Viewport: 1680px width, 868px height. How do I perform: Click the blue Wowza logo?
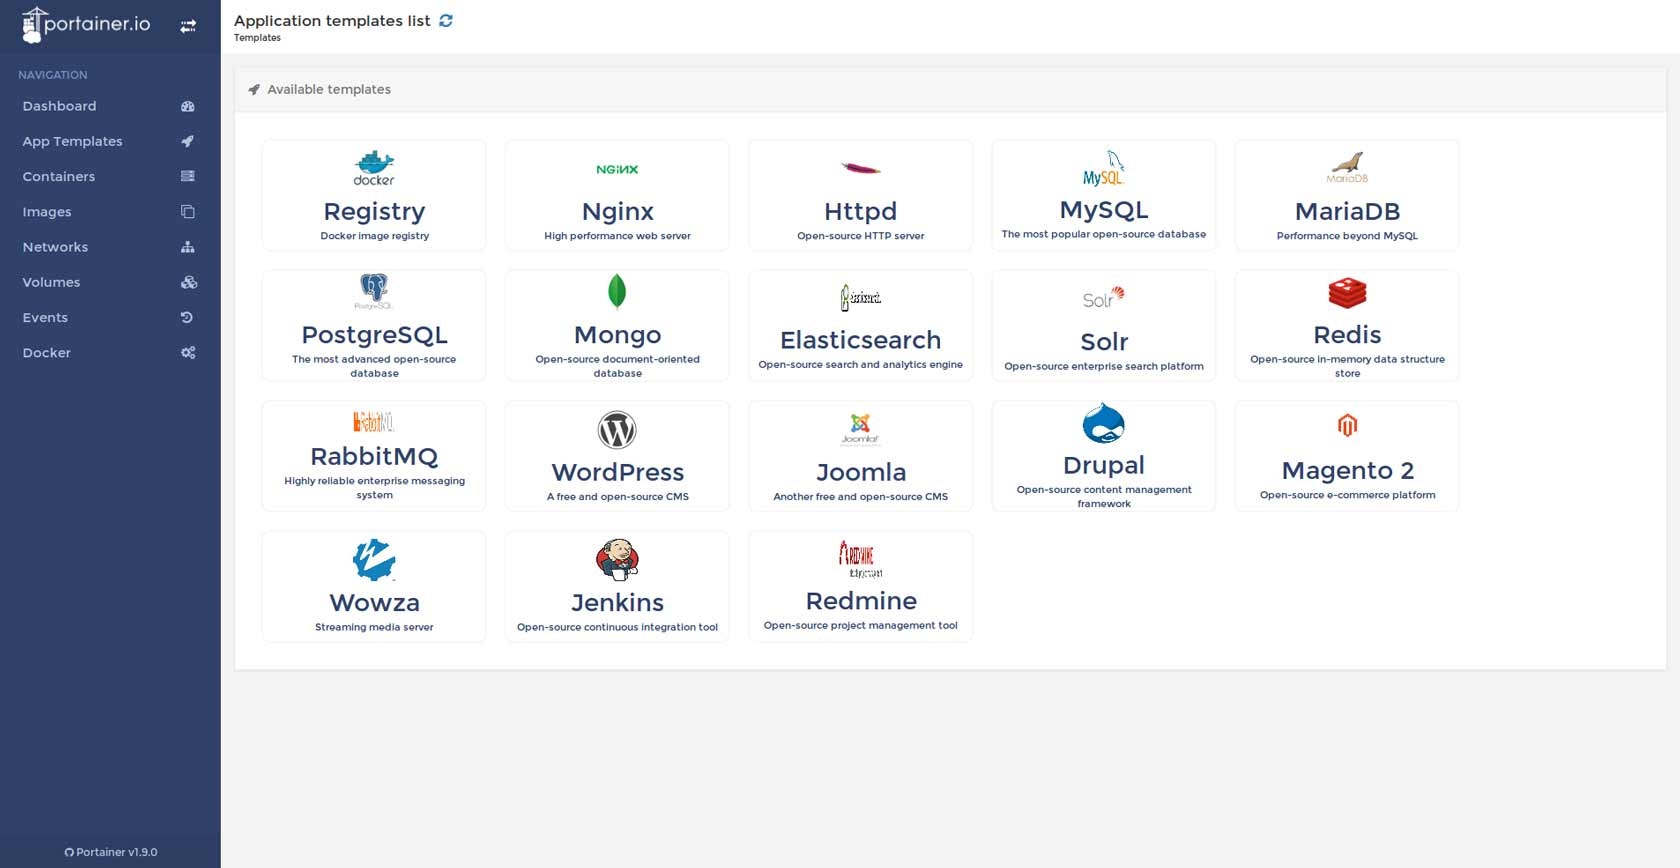tap(374, 560)
